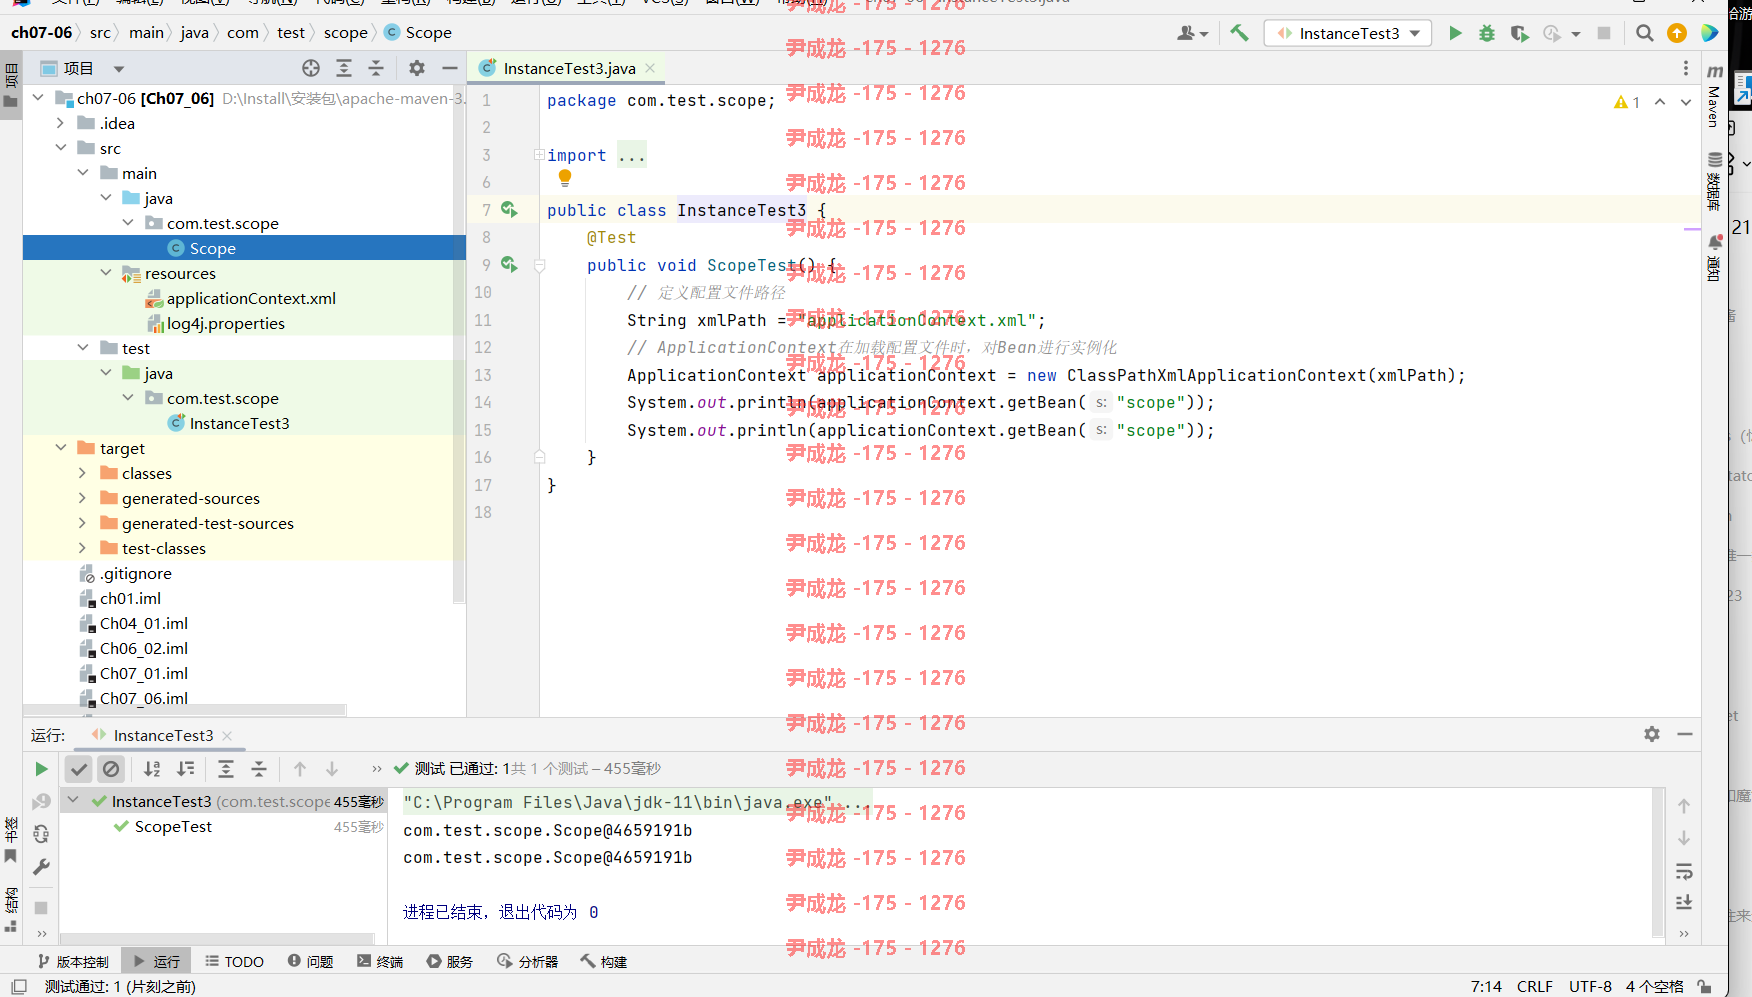Expand all items in project panel
Screen dimensions: 1752x997
[x=344, y=68]
